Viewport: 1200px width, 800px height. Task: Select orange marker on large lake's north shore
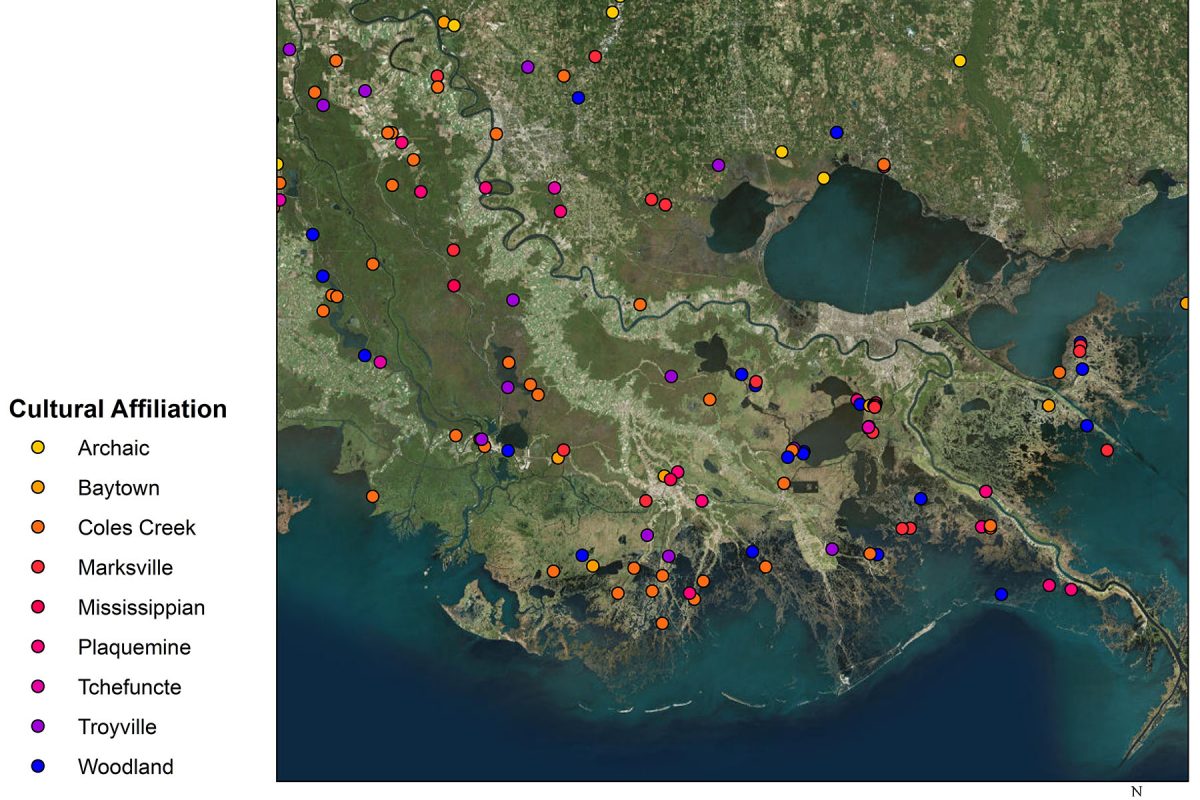pyautogui.click(x=884, y=165)
